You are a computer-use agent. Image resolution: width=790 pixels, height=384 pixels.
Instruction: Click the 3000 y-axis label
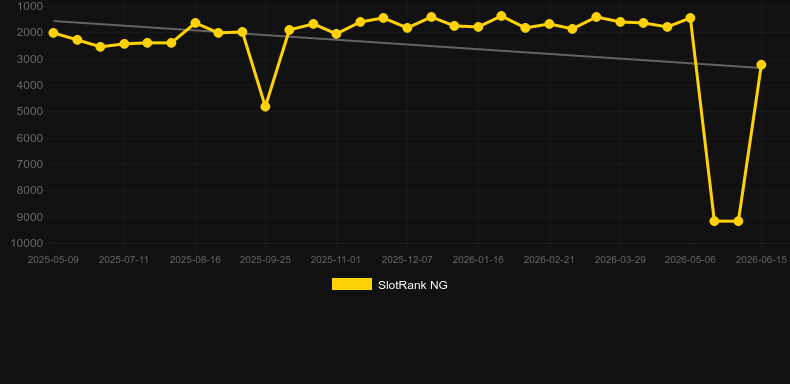[x=30, y=59]
